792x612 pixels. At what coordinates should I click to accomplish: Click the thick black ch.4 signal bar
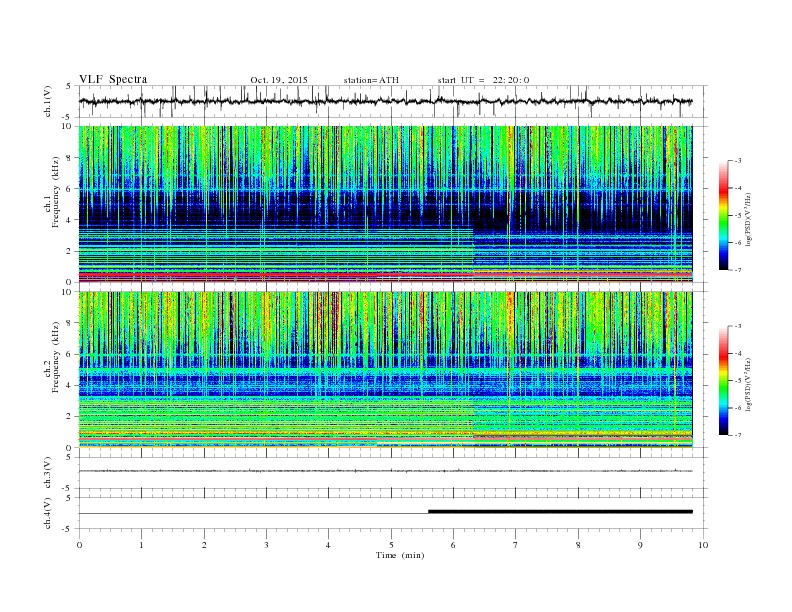[x=560, y=512]
